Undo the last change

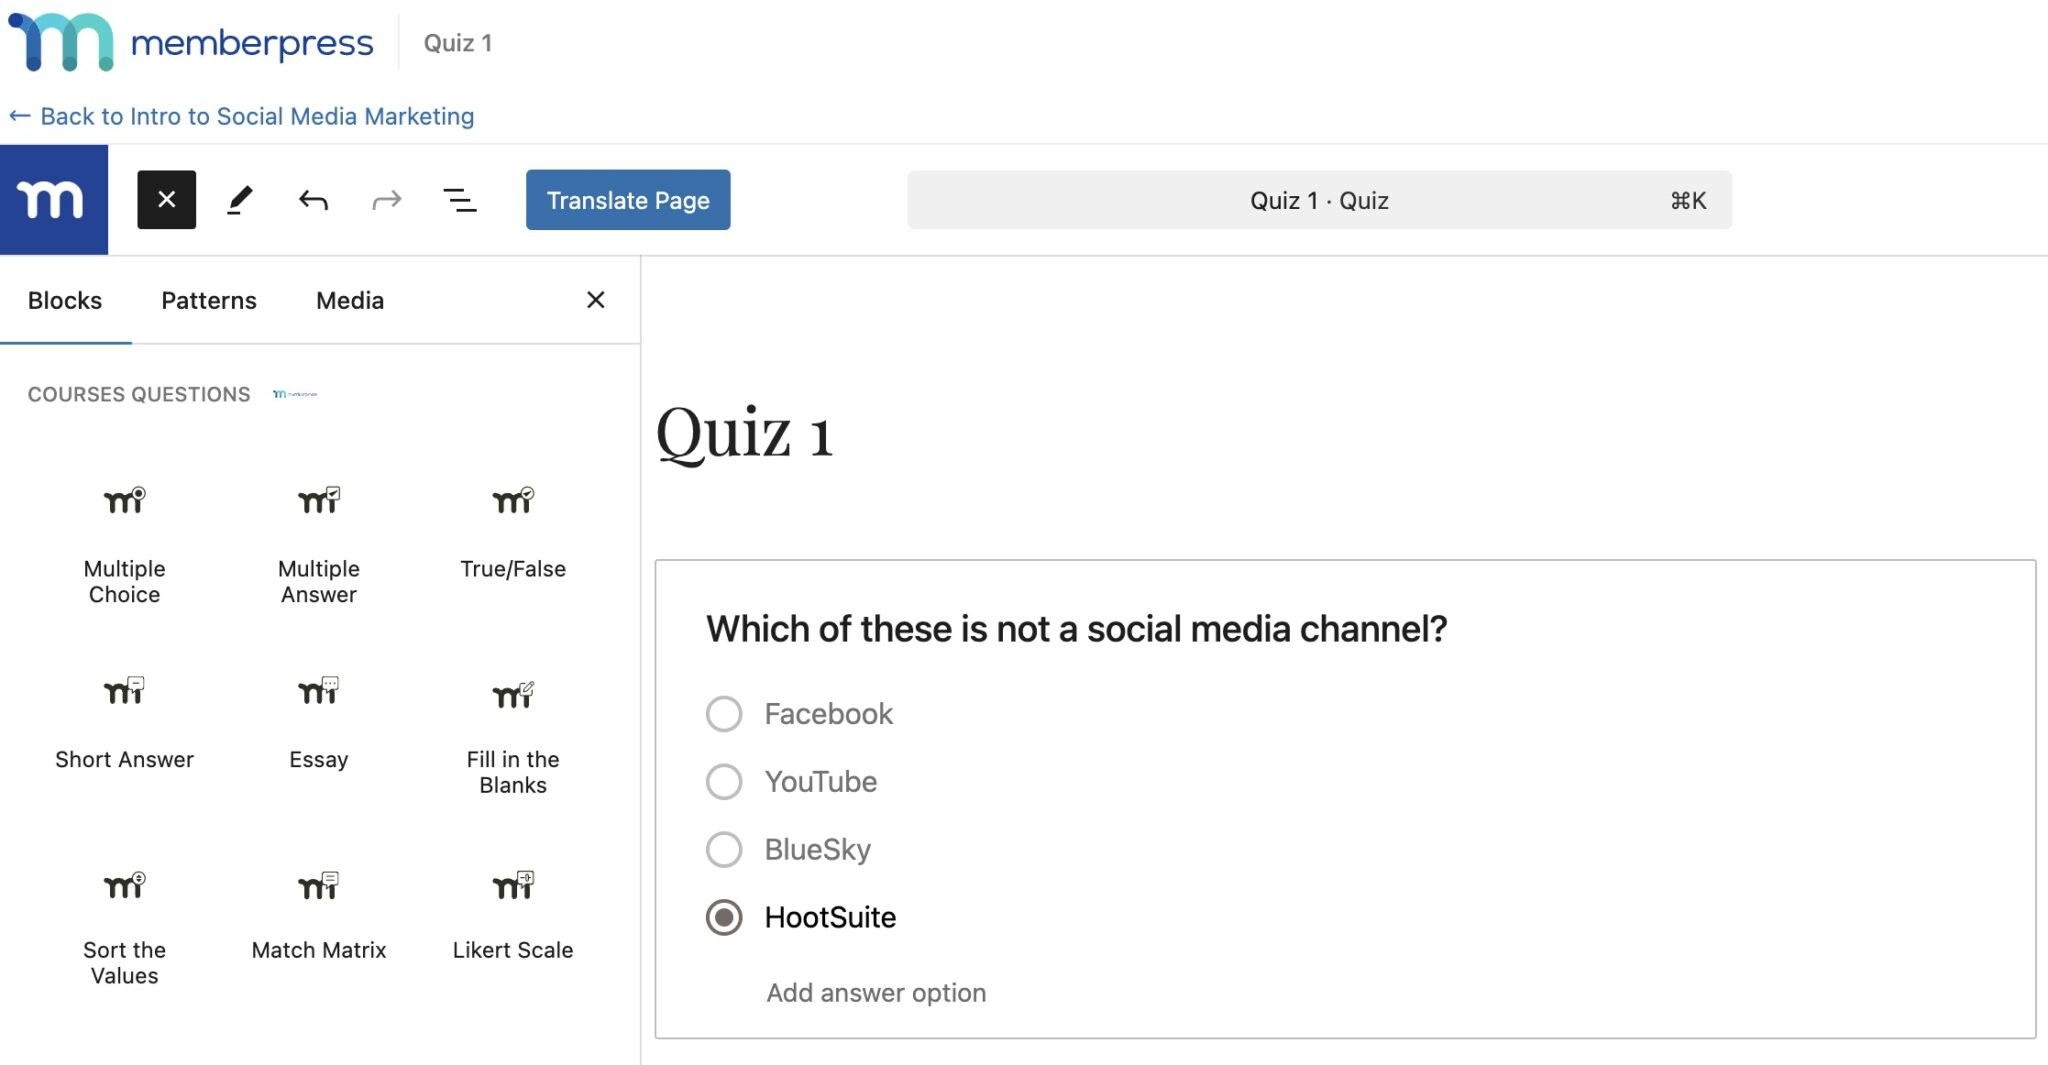click(313, 199)
